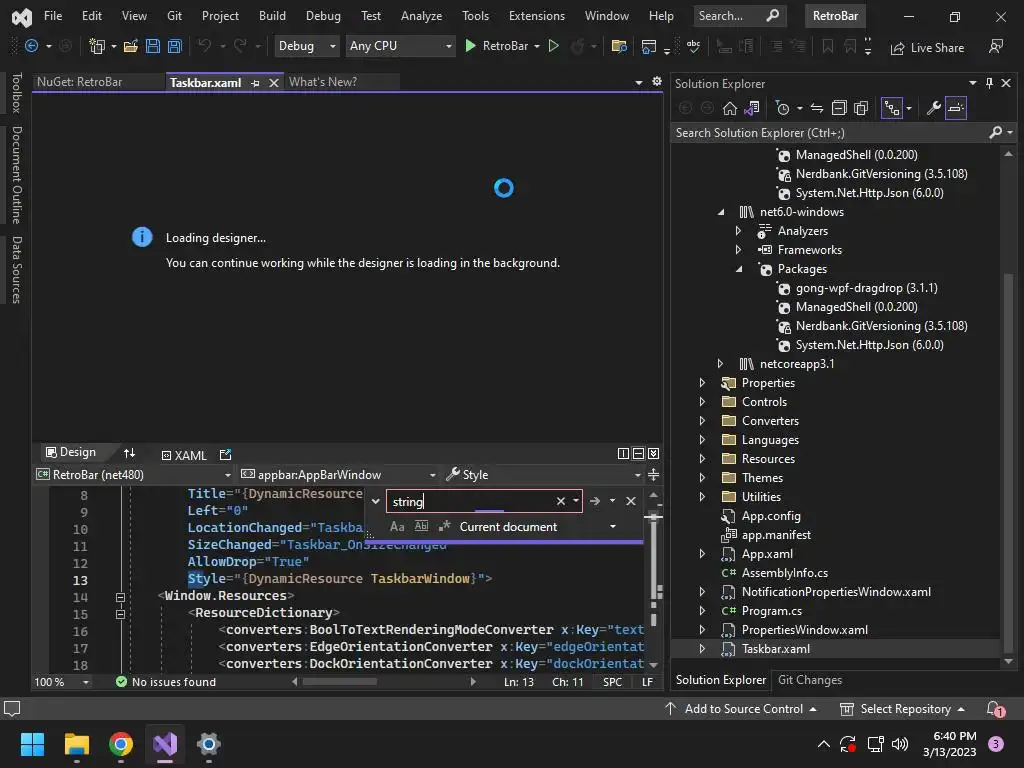Click Swap Panes arrows icon beside Design tab
The height and width of the screenshot is (768, 1024).
[129, 453]
